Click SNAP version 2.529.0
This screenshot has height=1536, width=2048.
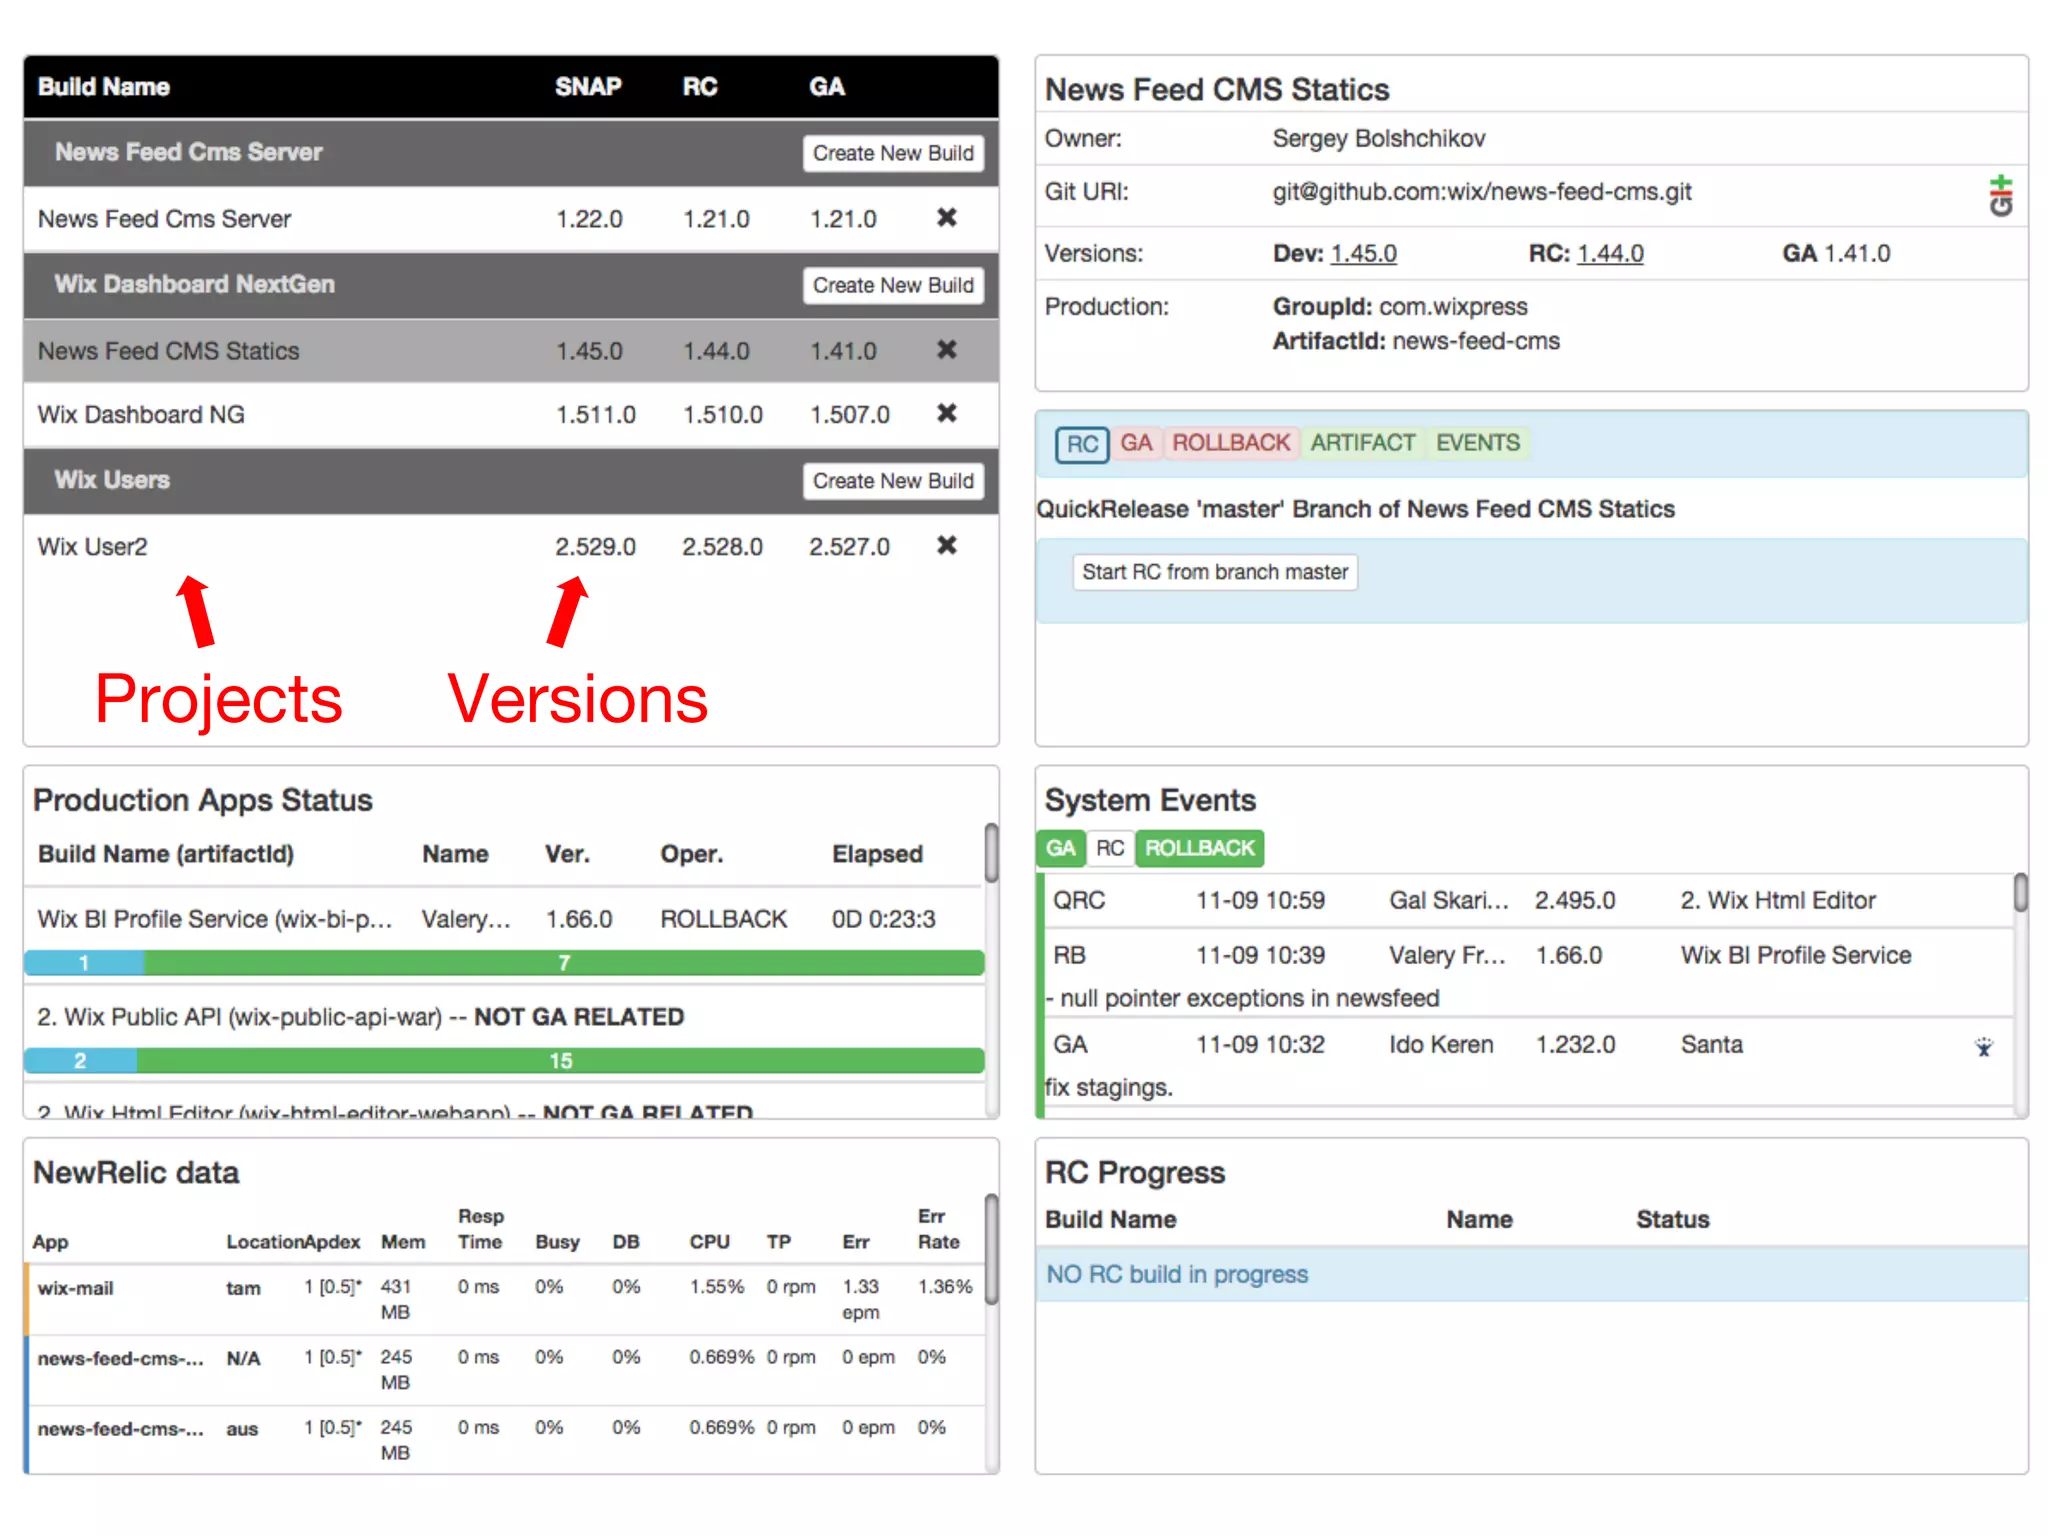coord(595,547)
